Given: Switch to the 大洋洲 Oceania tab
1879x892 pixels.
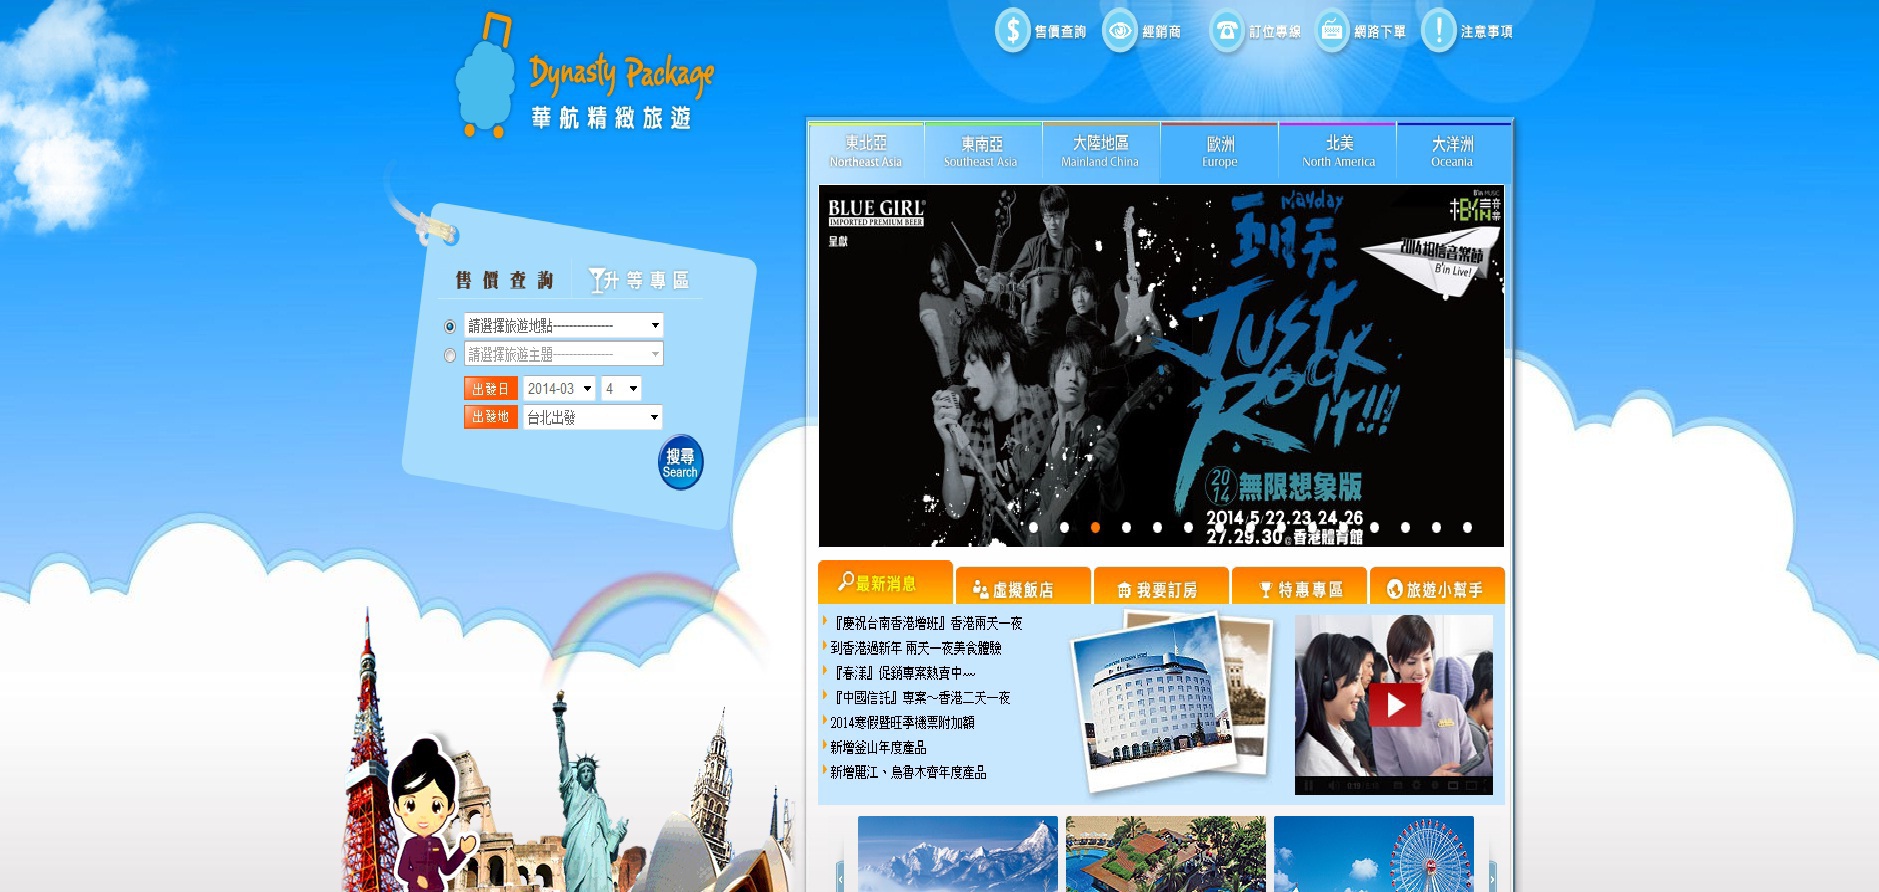Looking at the screenshot, I should [1453, 151].
